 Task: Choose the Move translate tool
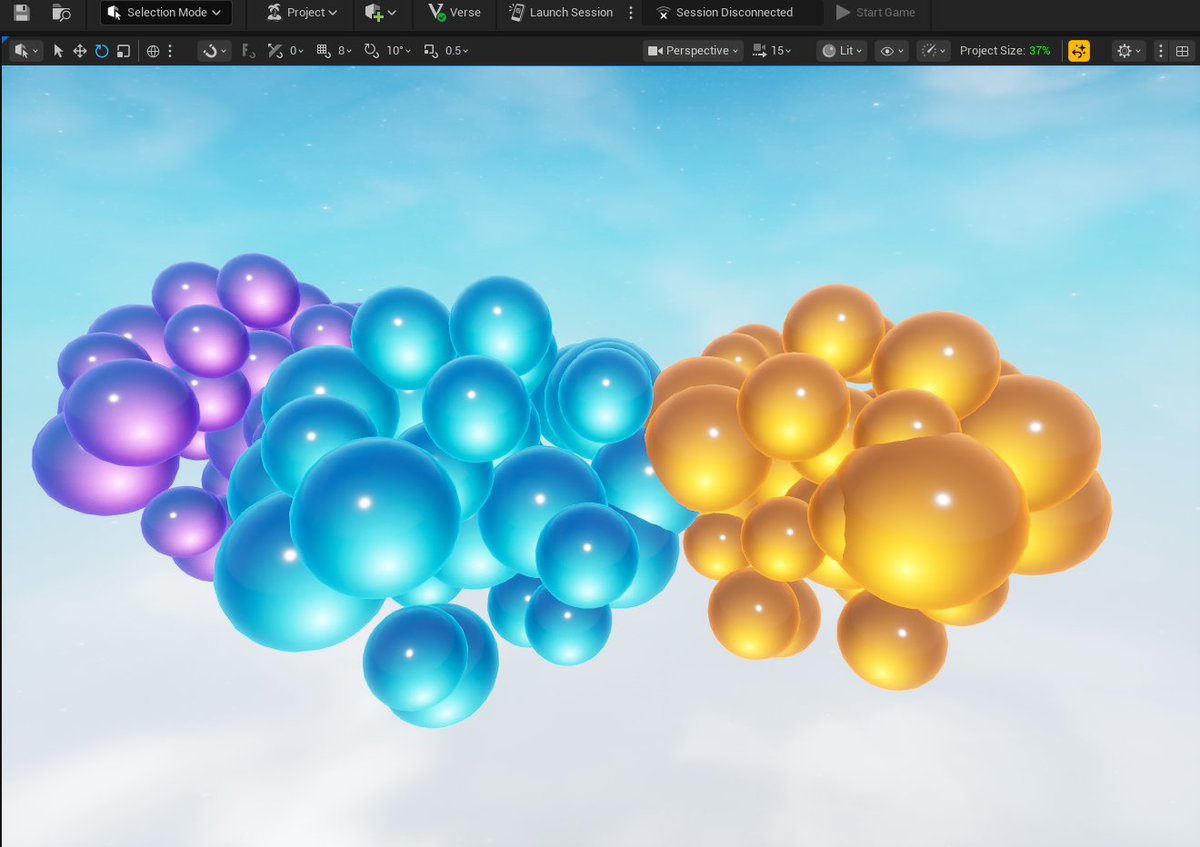80,51
